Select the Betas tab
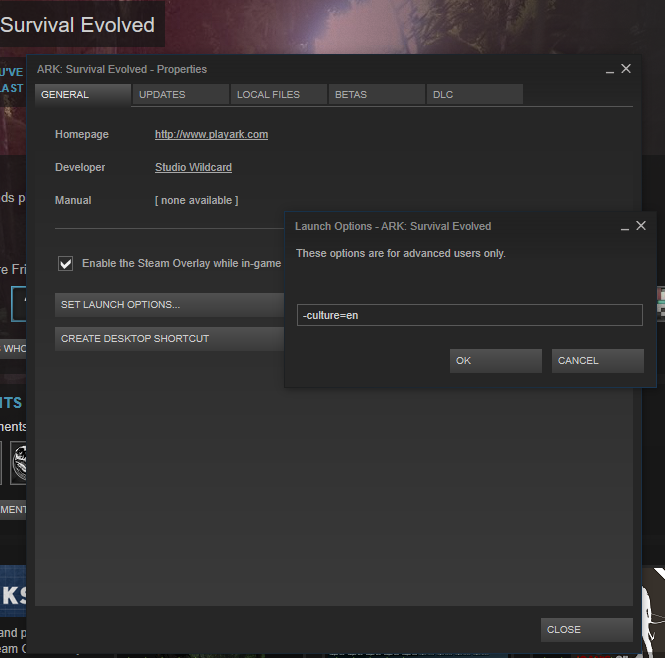This screenshot has width=665, height=658. tap(376, 95)
